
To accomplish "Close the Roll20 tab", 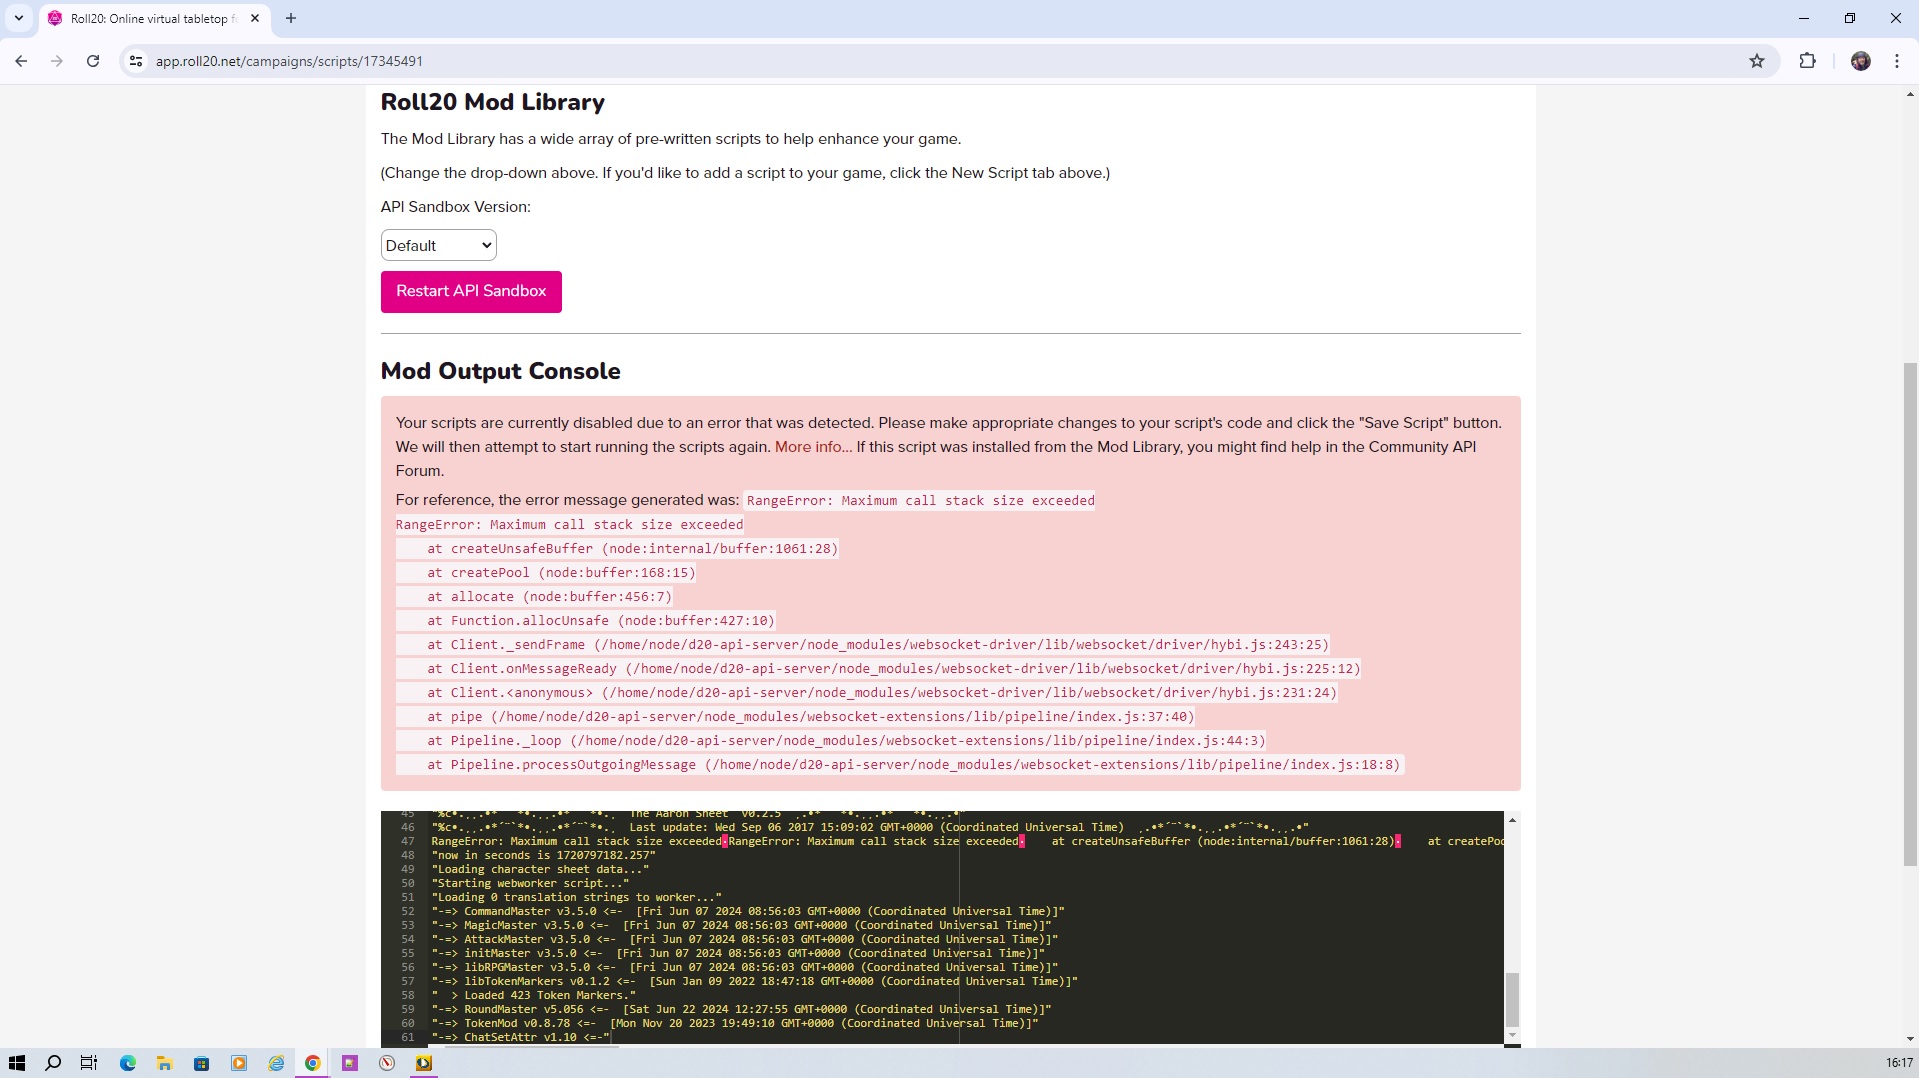I will click(255, 18).
